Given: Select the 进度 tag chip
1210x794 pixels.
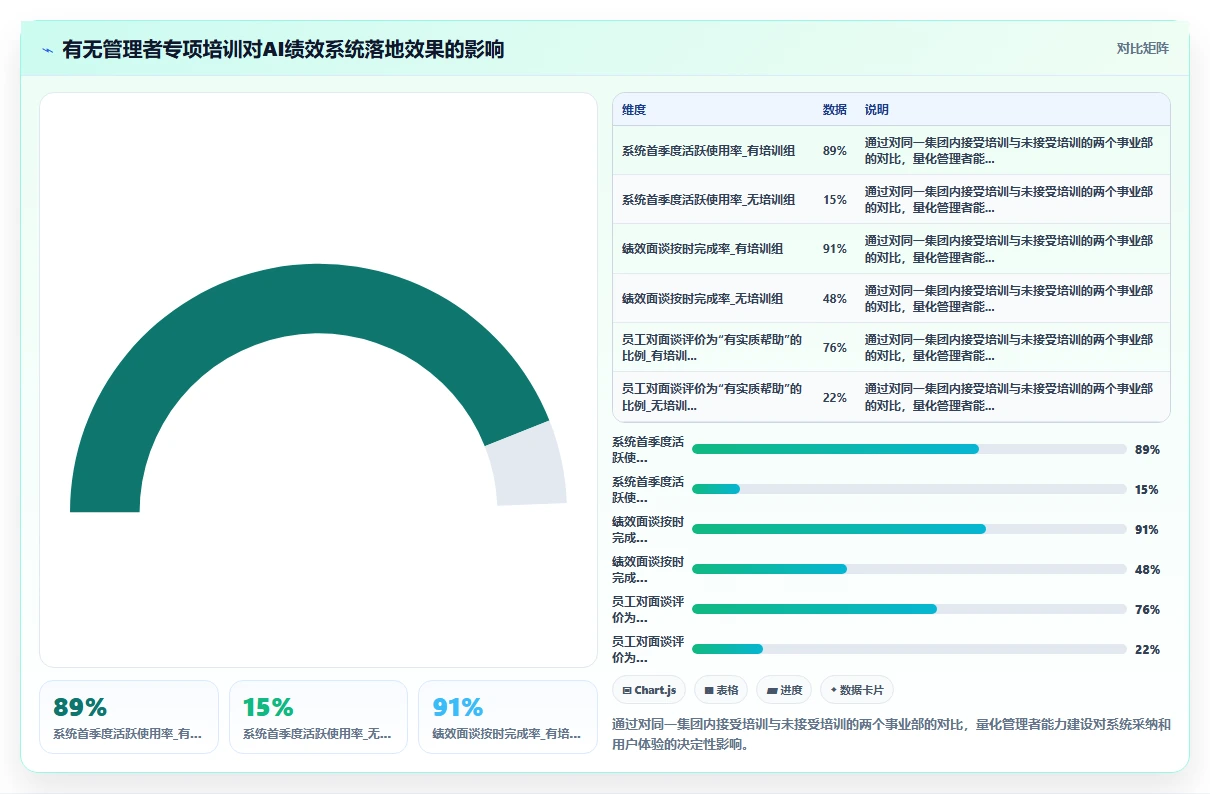Looking at the screenshot, I should point(784,690).
